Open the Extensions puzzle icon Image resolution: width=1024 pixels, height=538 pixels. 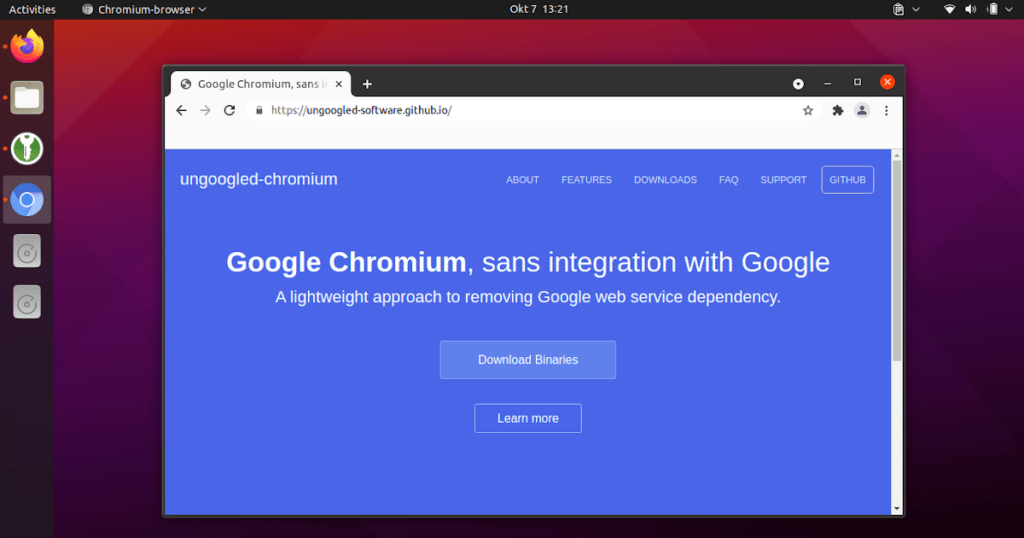click(838, 110)
